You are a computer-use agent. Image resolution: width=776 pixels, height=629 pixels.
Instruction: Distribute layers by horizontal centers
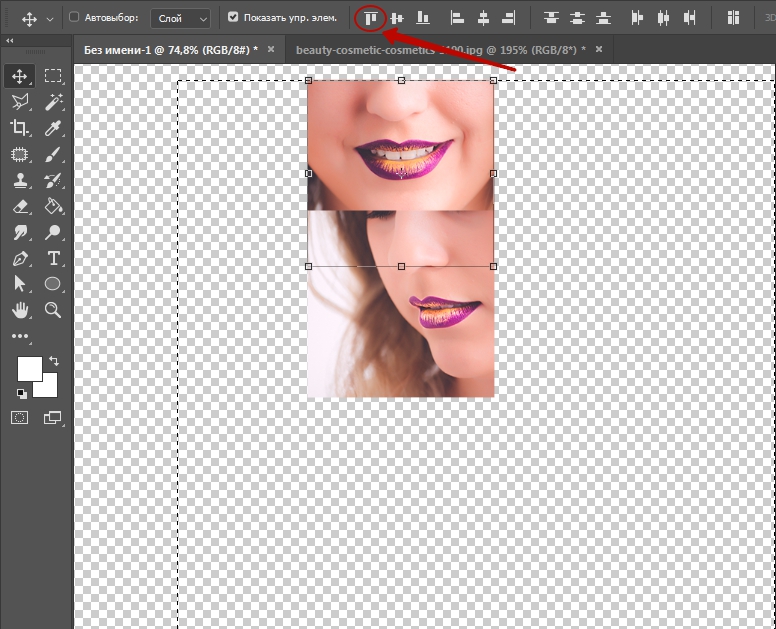(663, 18)
